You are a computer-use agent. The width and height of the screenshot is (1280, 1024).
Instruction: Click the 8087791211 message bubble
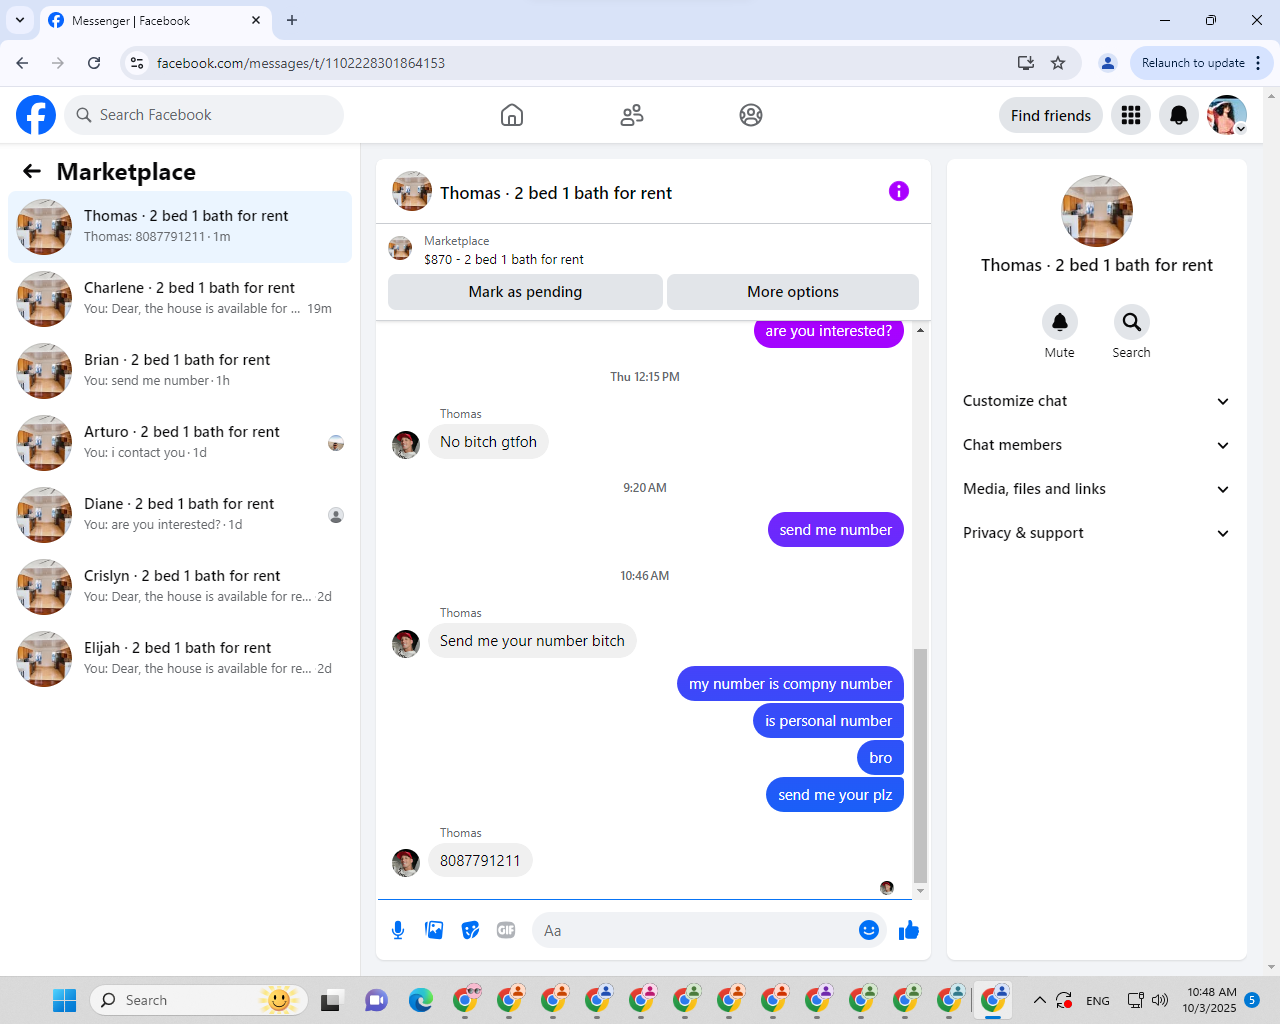click(480, 861)
